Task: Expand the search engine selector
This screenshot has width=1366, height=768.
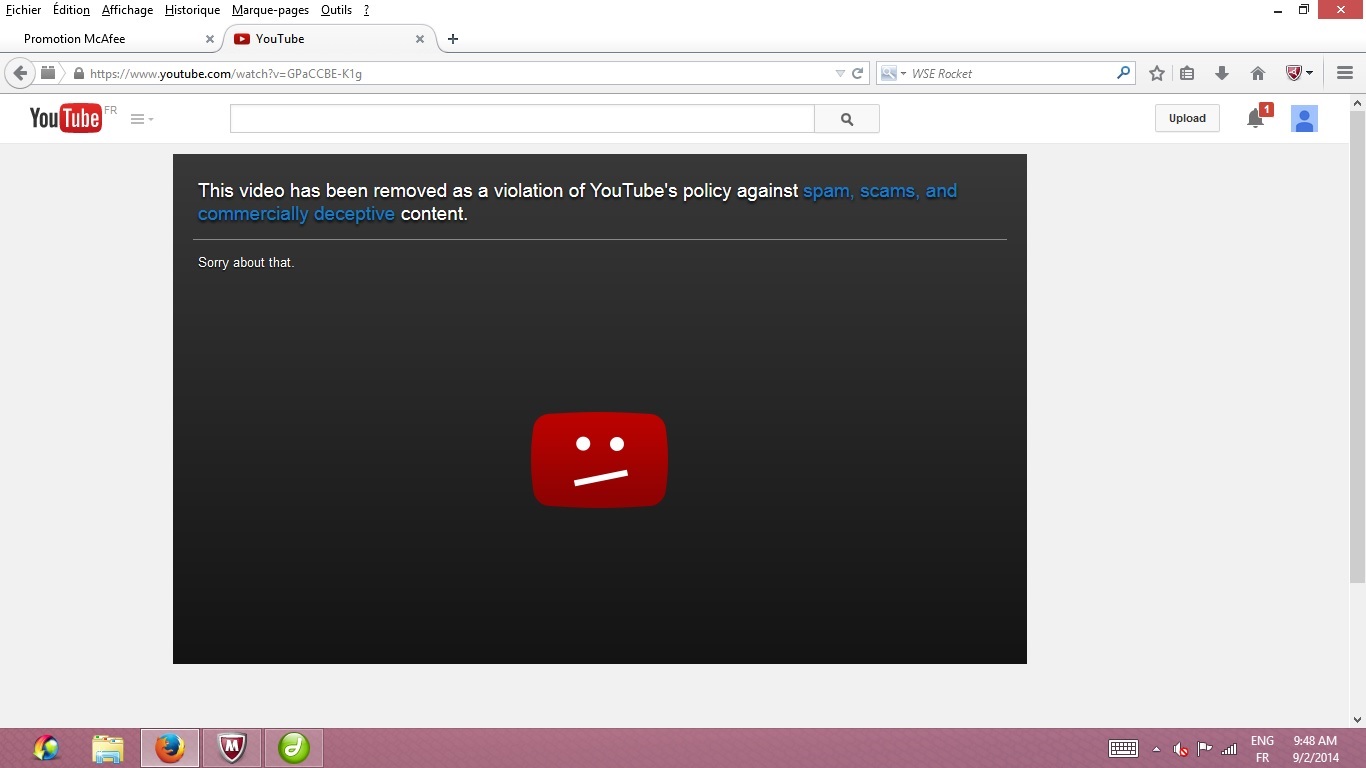Action: click(892, 73)
